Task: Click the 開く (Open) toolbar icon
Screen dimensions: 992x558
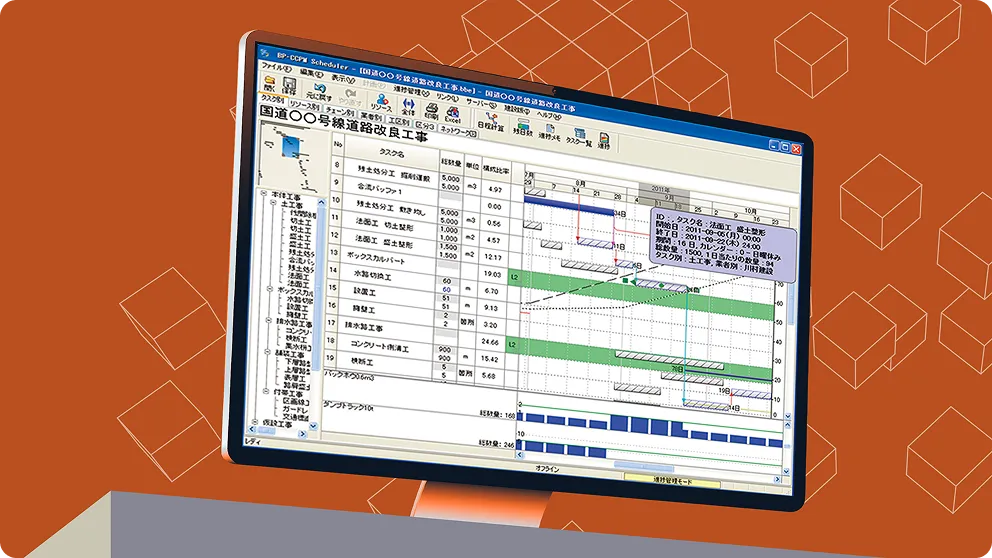Action: point(269,84)
